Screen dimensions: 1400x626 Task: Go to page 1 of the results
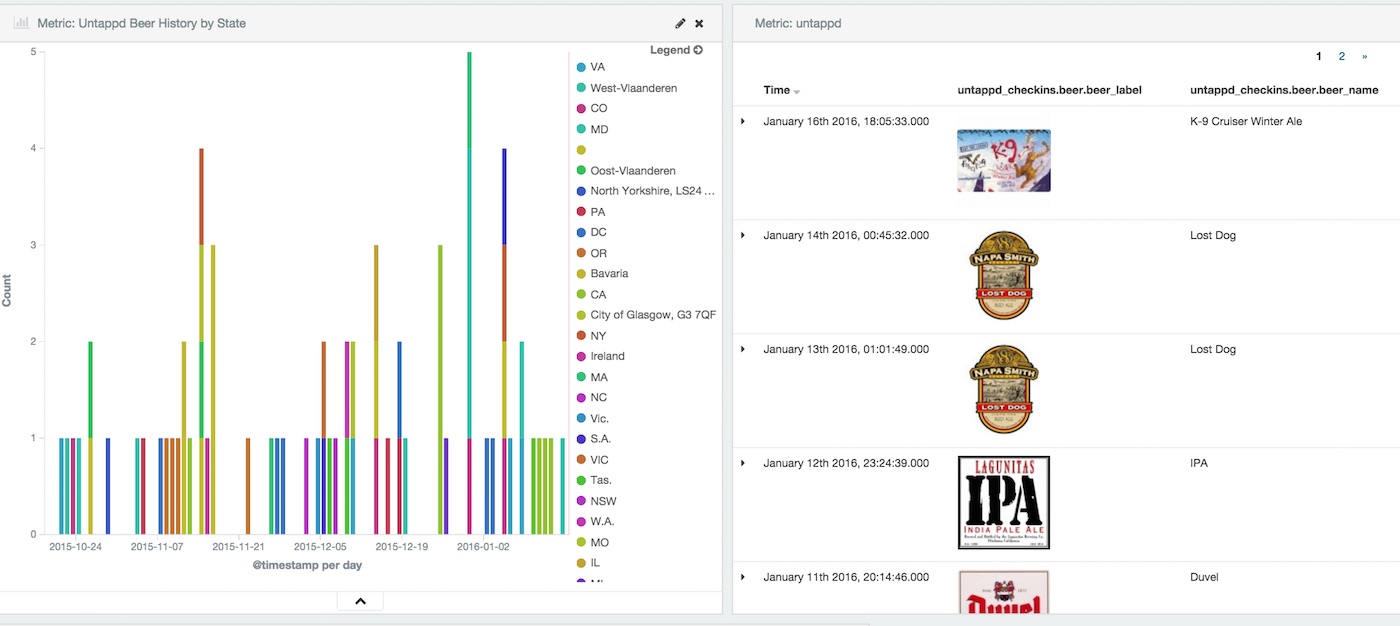[1320, 57]
